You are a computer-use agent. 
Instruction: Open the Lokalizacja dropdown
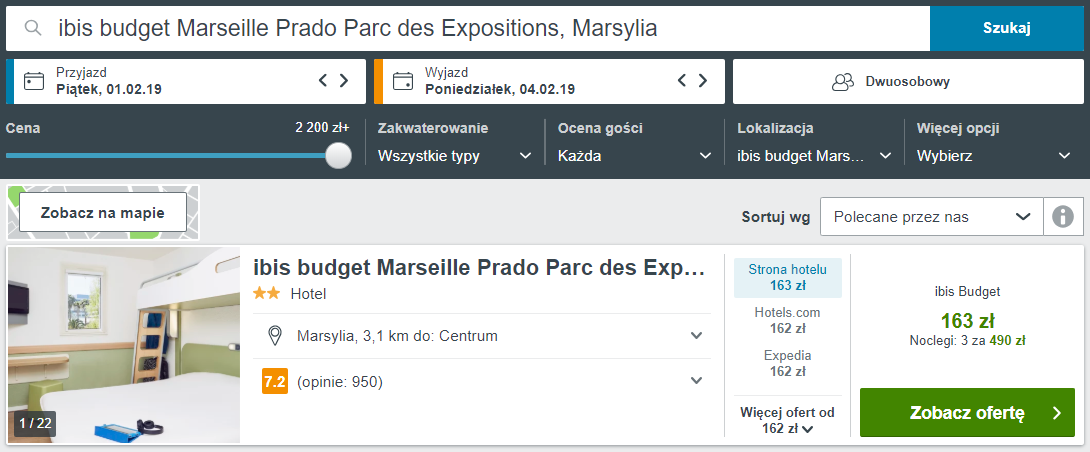[x=814, y=156]
